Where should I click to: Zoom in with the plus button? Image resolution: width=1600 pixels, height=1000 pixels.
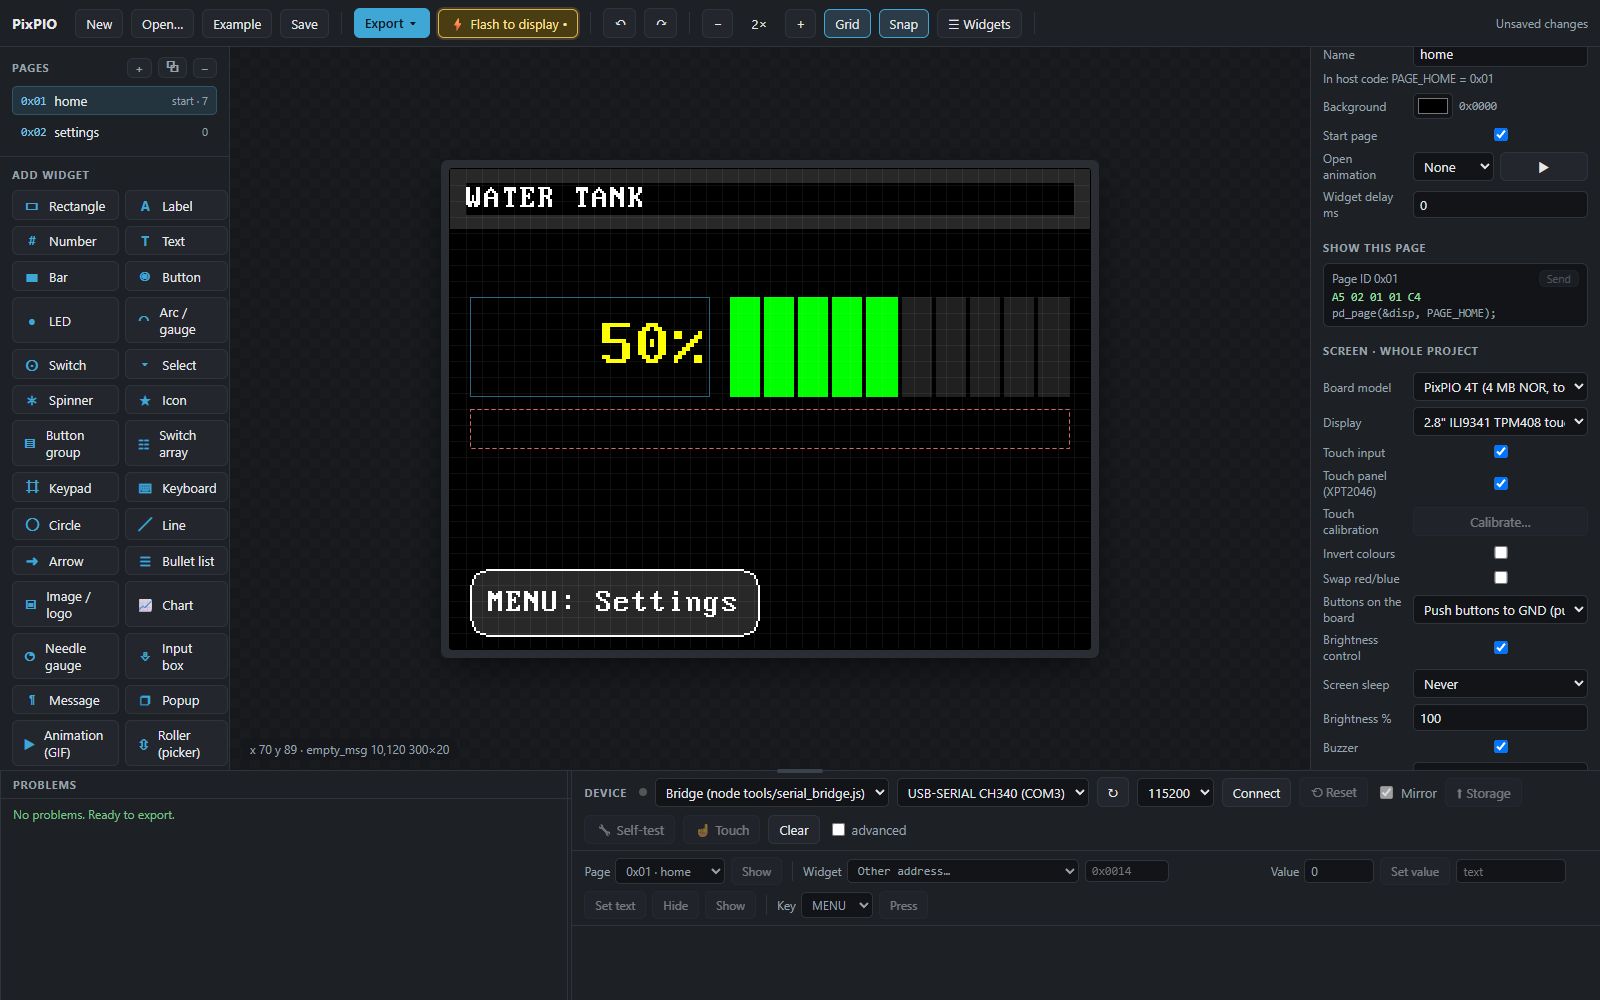point(800,24)
